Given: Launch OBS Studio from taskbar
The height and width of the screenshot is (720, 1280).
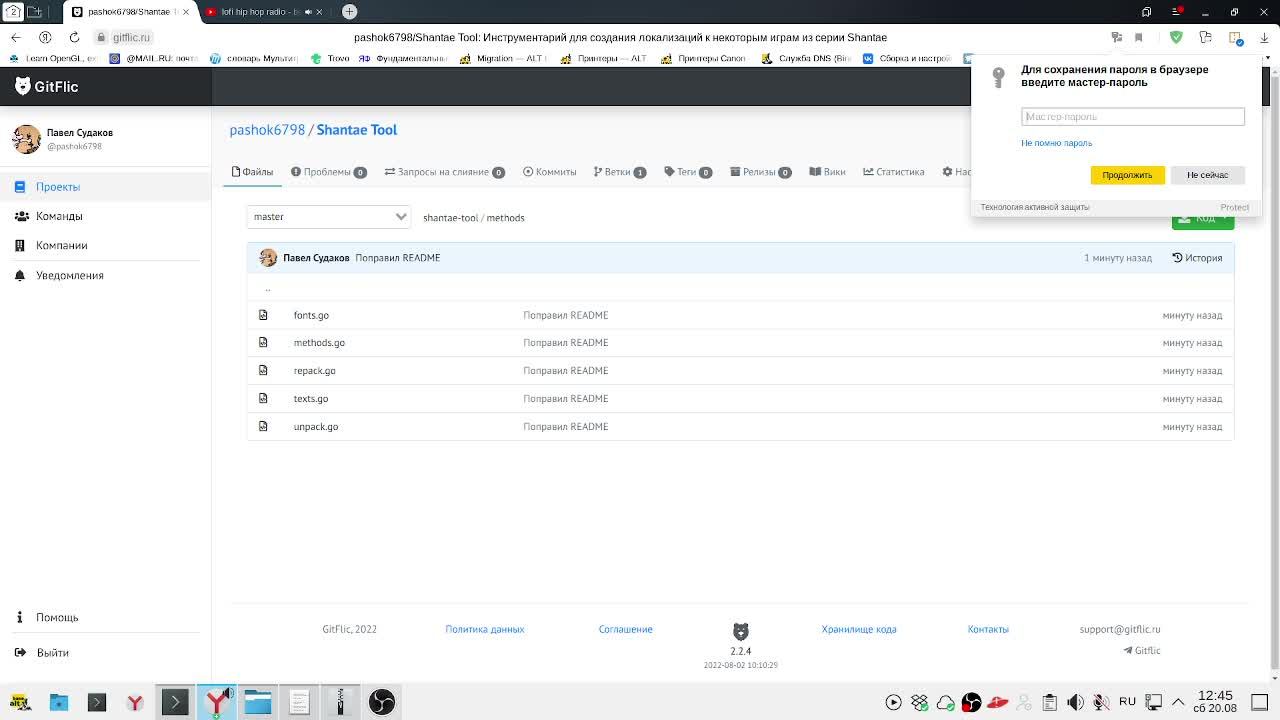Looking at the screenshot, I should tap(381, 702).
